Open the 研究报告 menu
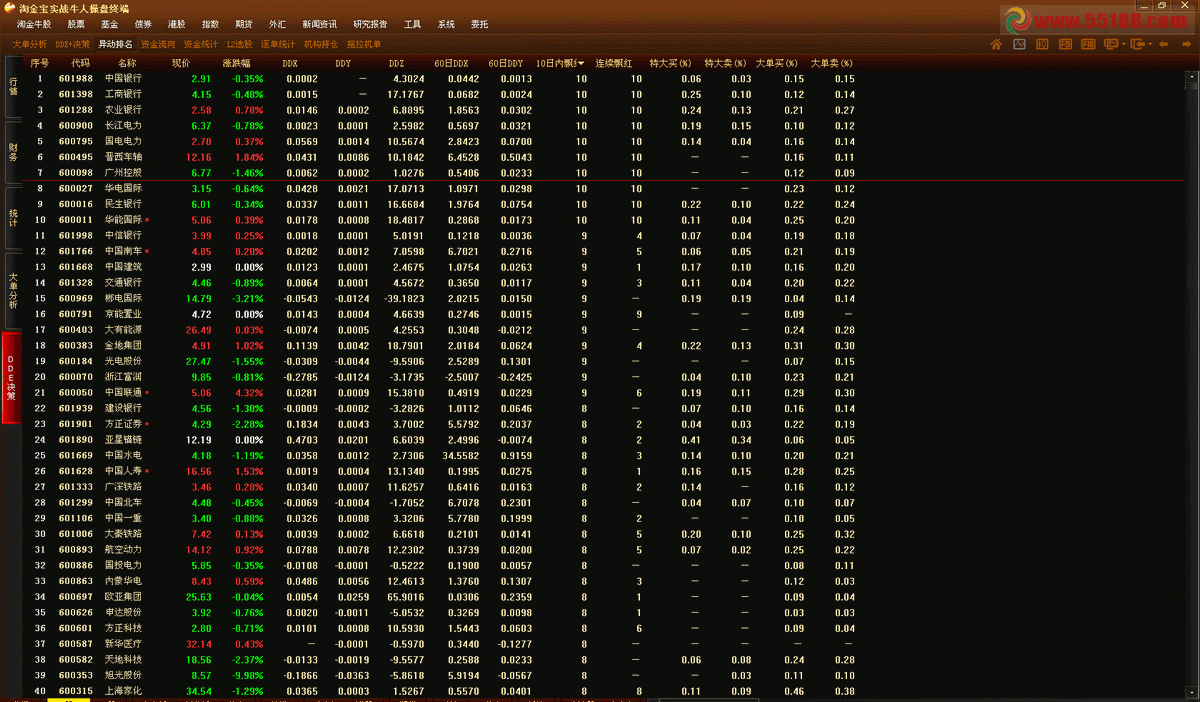 pyautogui.click(x=370, y=24)
